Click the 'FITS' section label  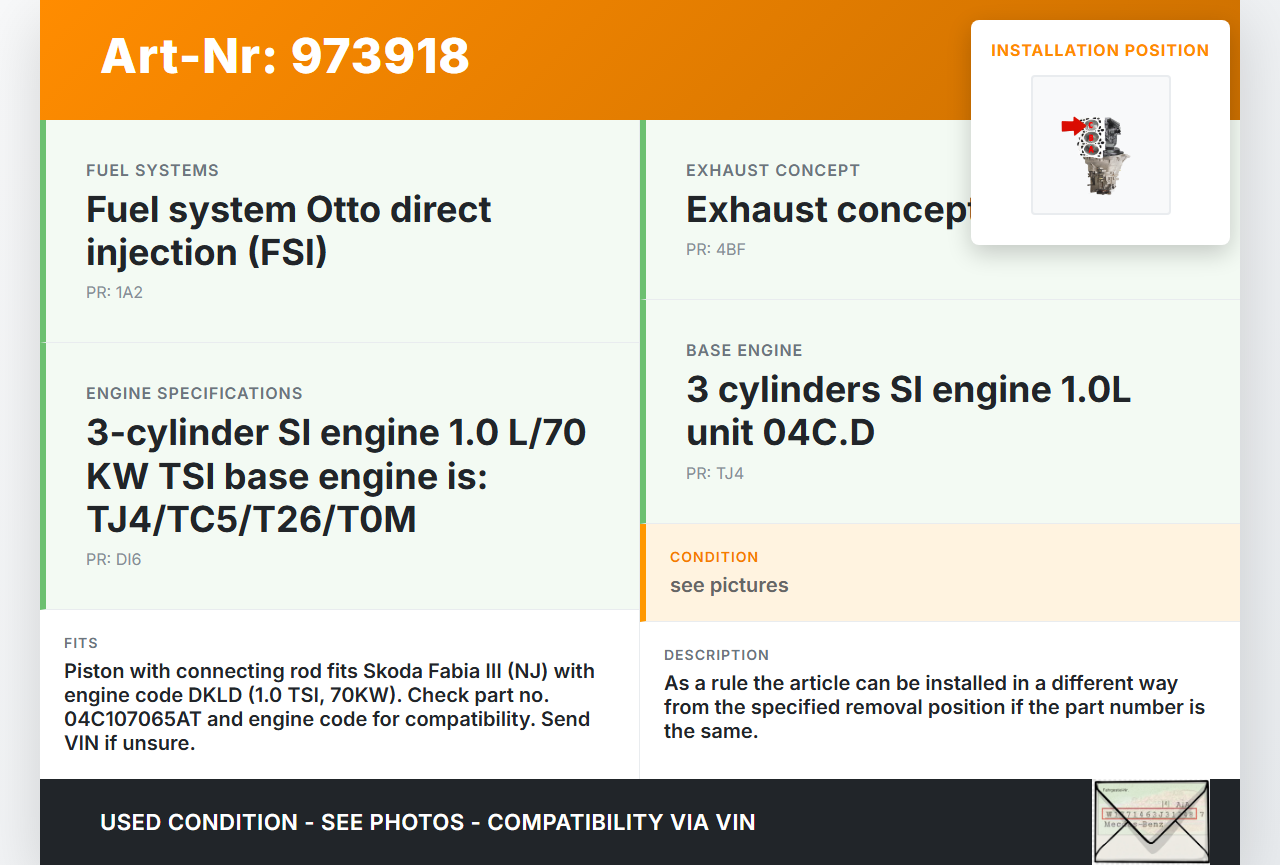coord(81,643)
